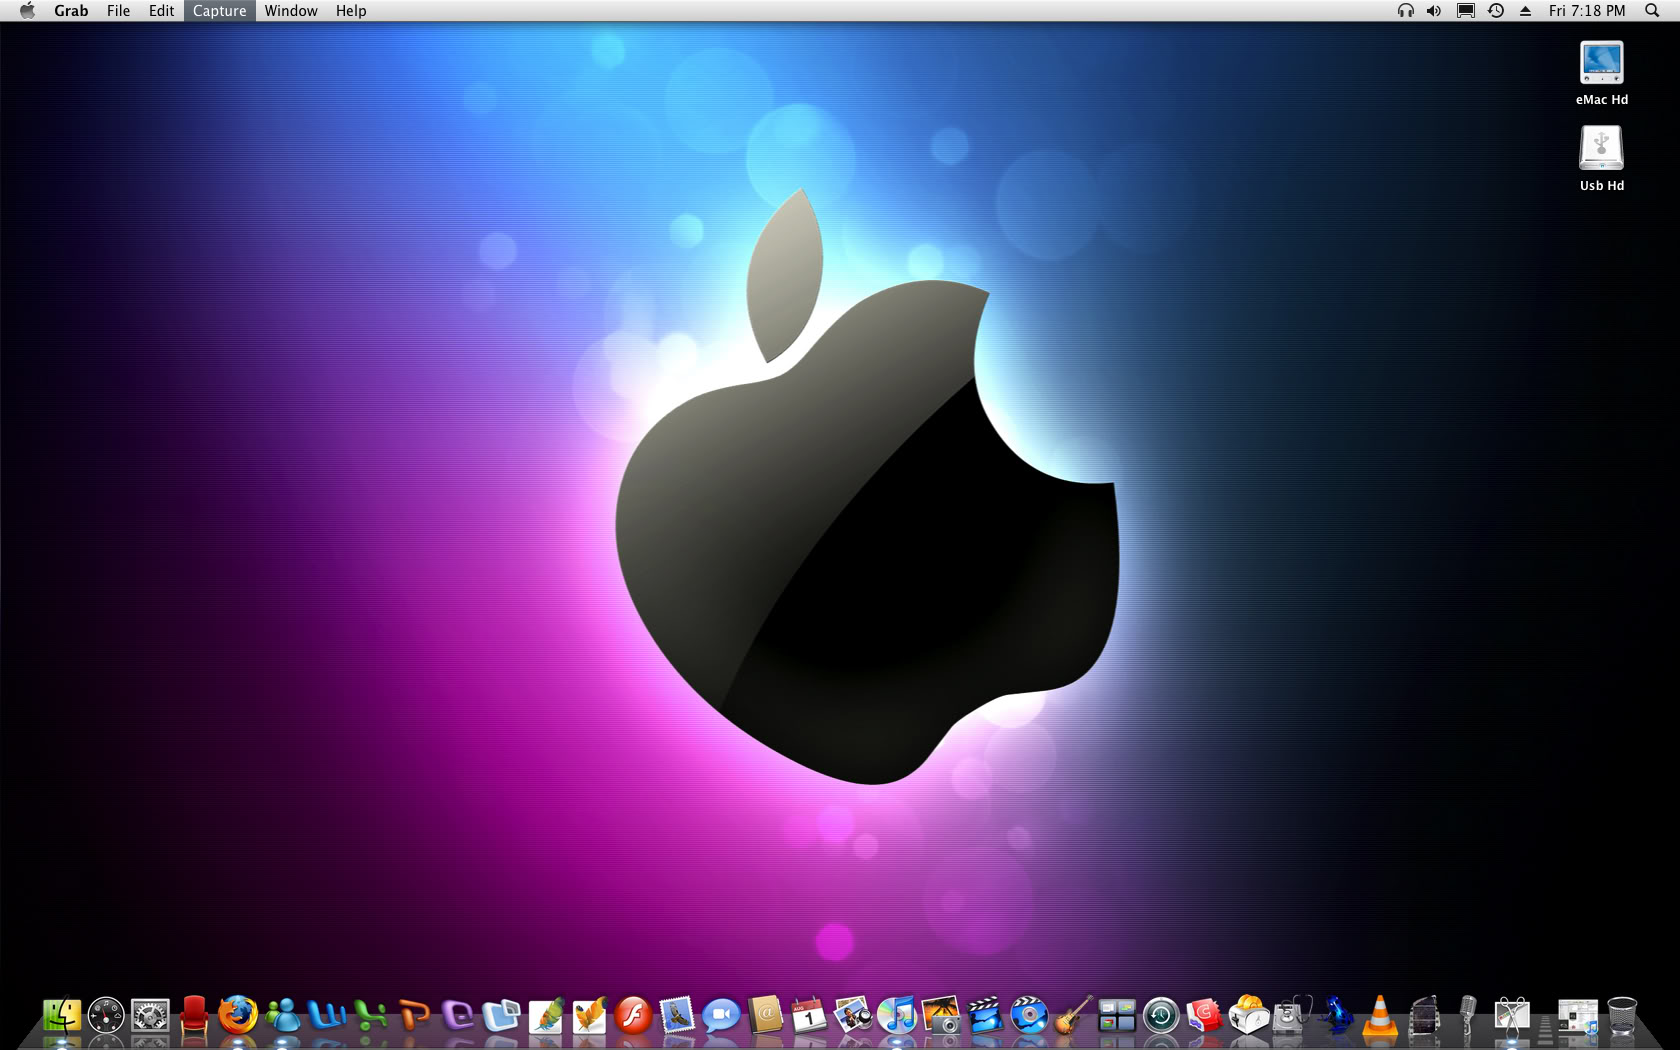Click the highlighted Capture menu
Viewport: 1680px width, 1050px height.
click(219, 10)
